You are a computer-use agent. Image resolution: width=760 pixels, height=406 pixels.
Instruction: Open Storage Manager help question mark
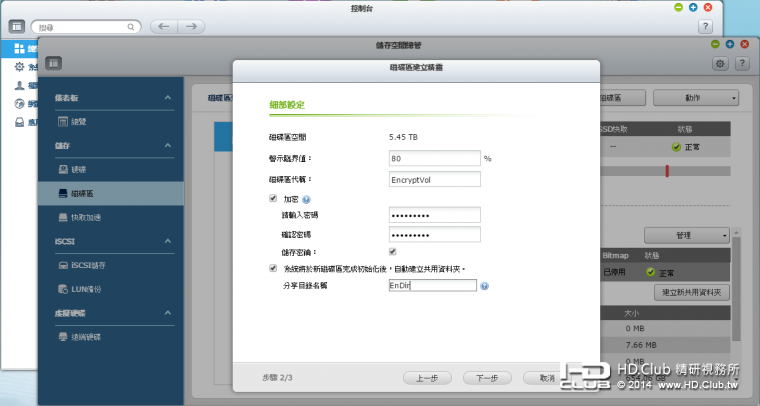point(742,63)
